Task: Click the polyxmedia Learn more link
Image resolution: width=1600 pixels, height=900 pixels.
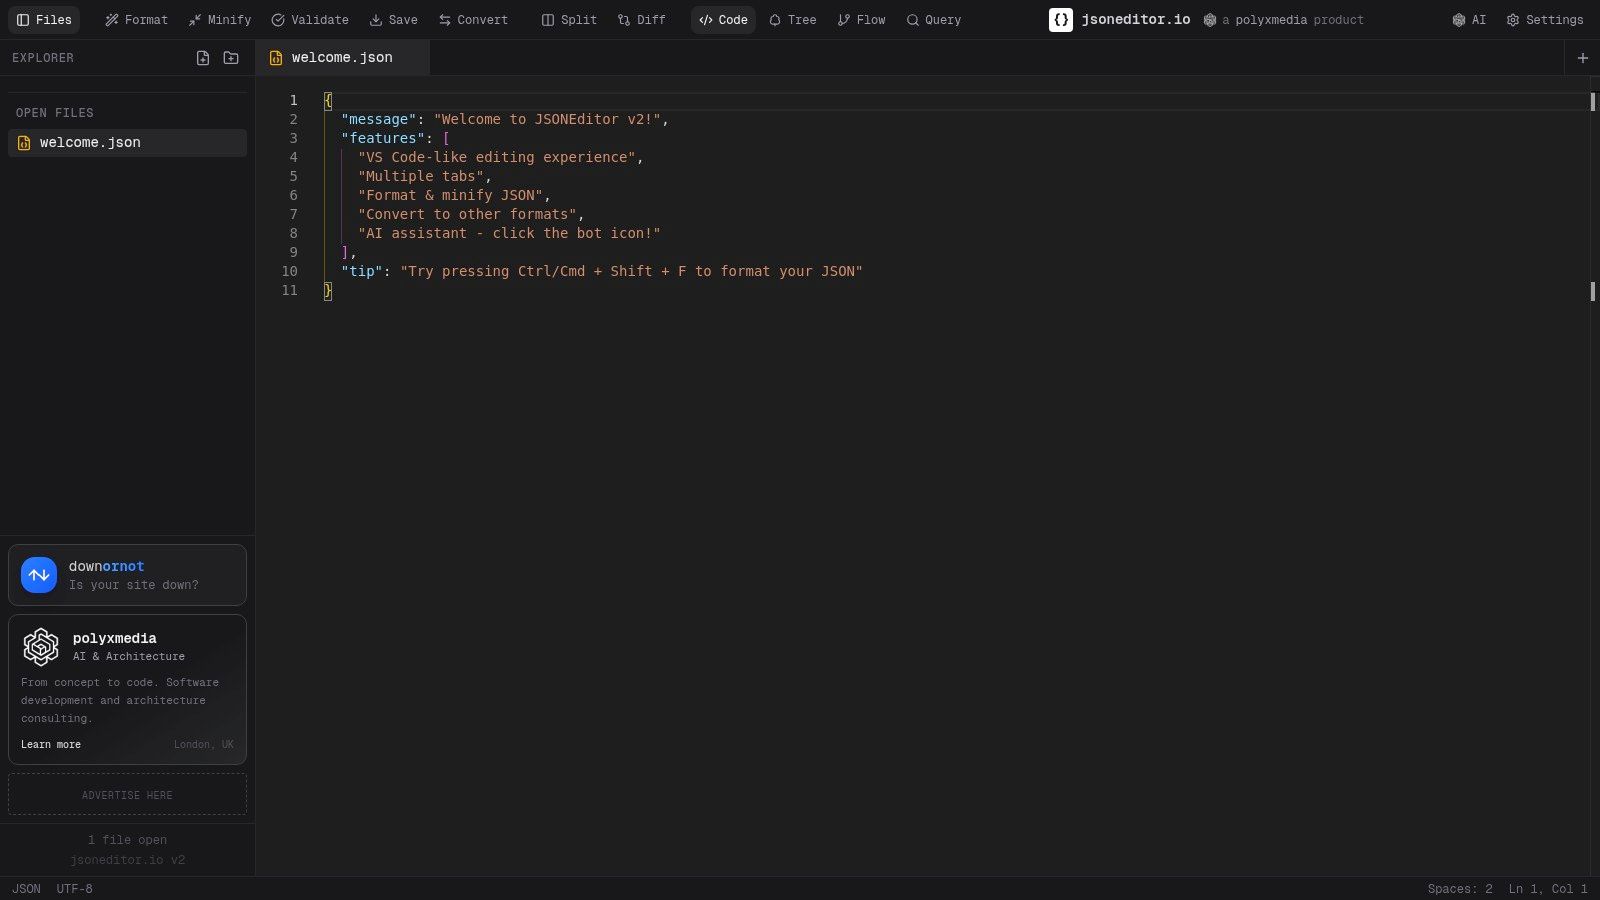Action: 51,744
